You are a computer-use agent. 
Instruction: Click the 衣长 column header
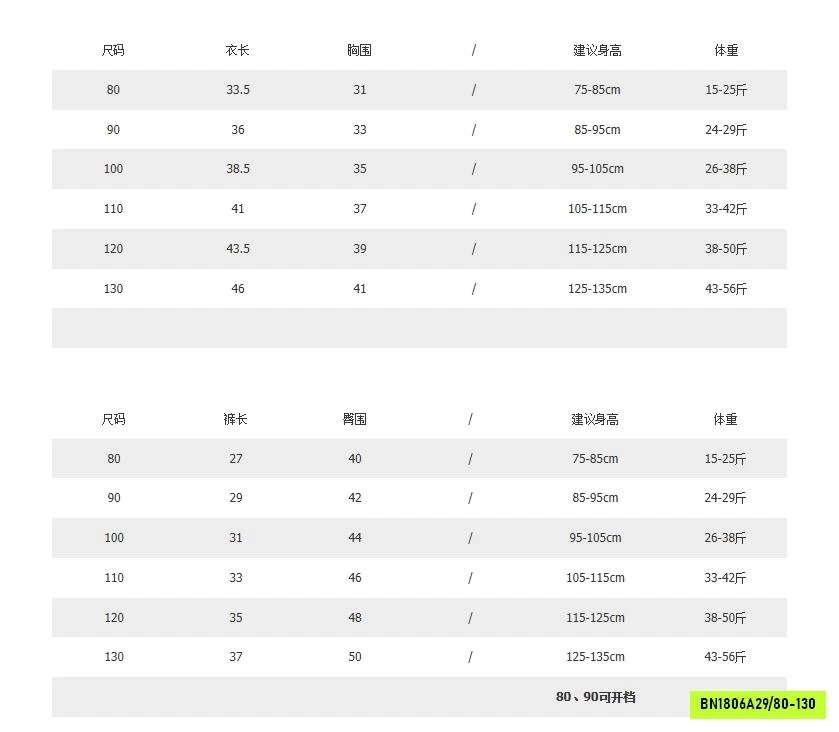(238, 50)
